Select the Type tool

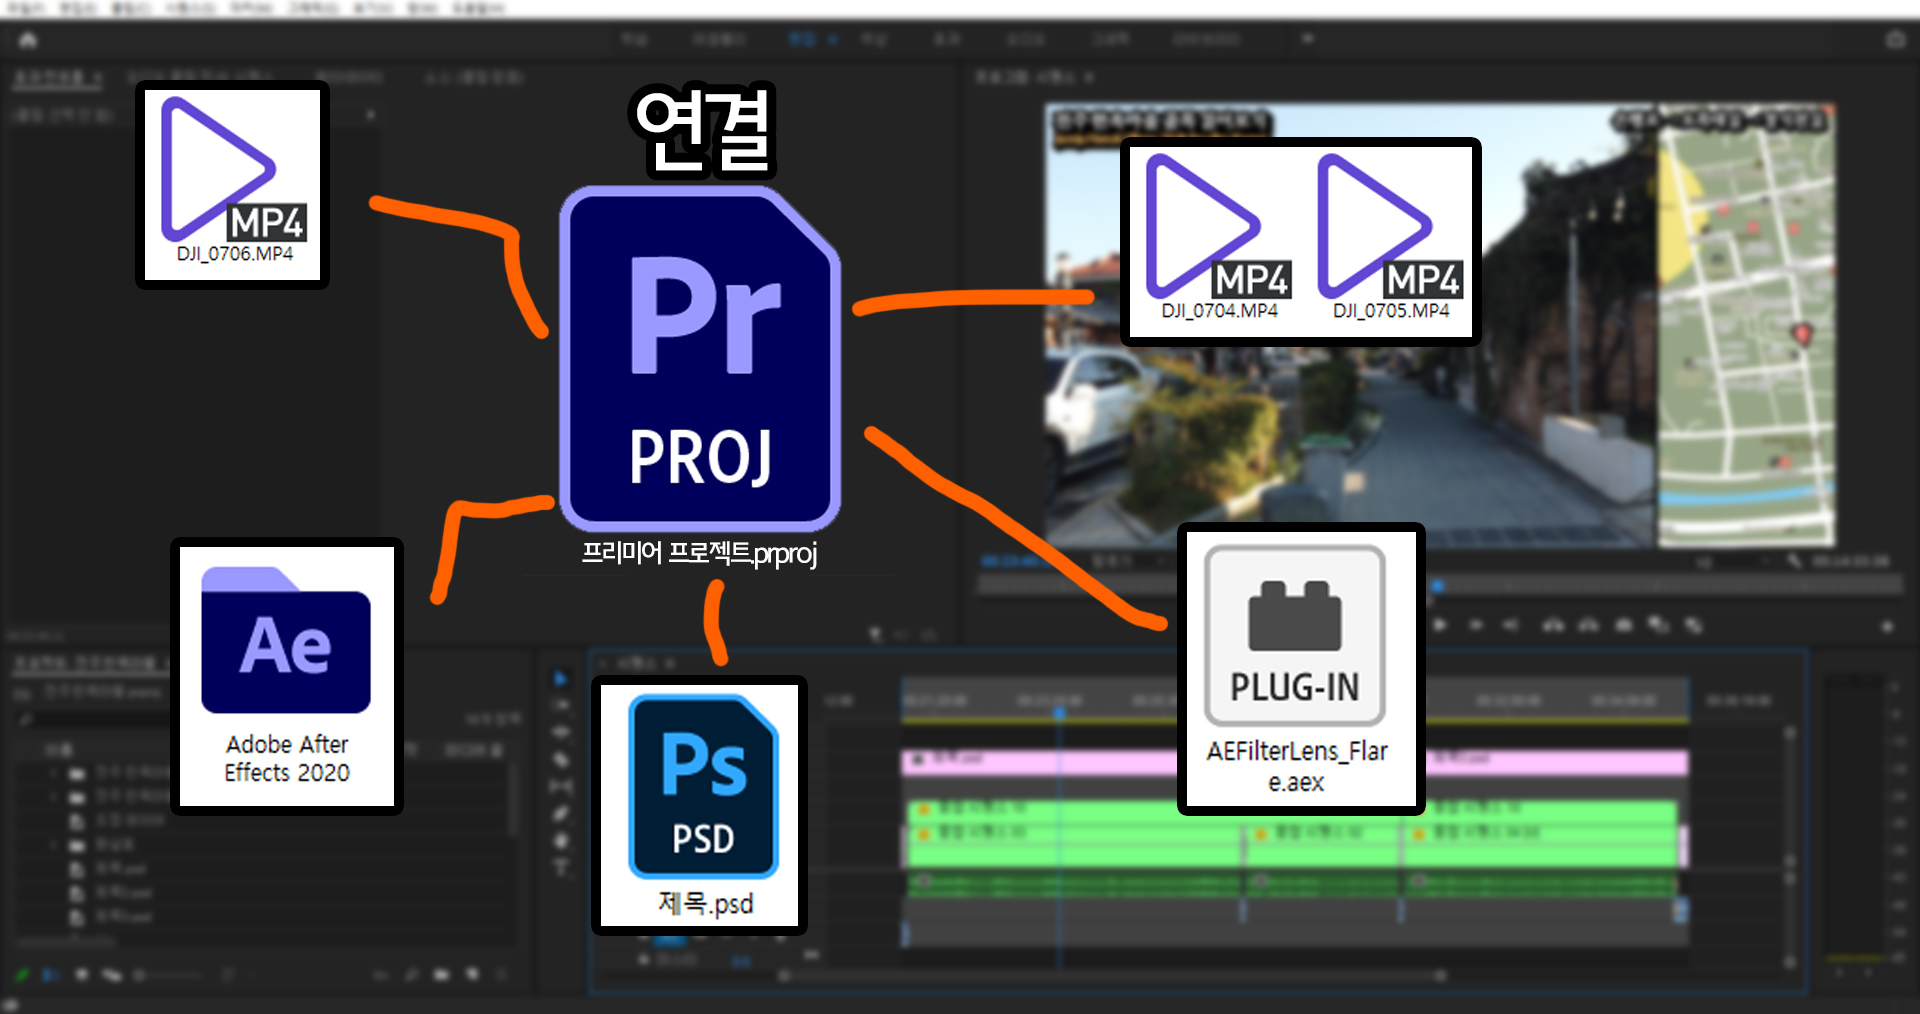(x=560, y=868)
